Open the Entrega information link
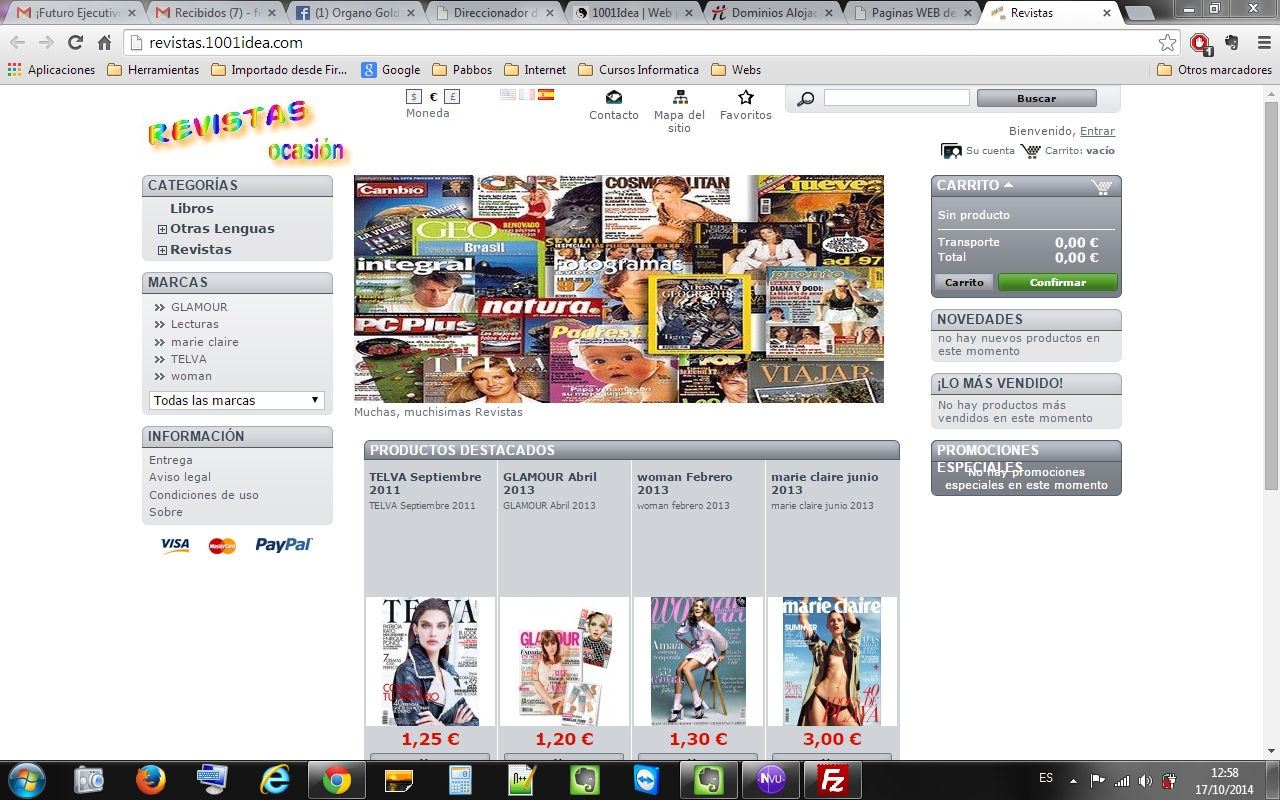Image resolution: width=1280 pixels, height=800 pixels. coord(171,460)
